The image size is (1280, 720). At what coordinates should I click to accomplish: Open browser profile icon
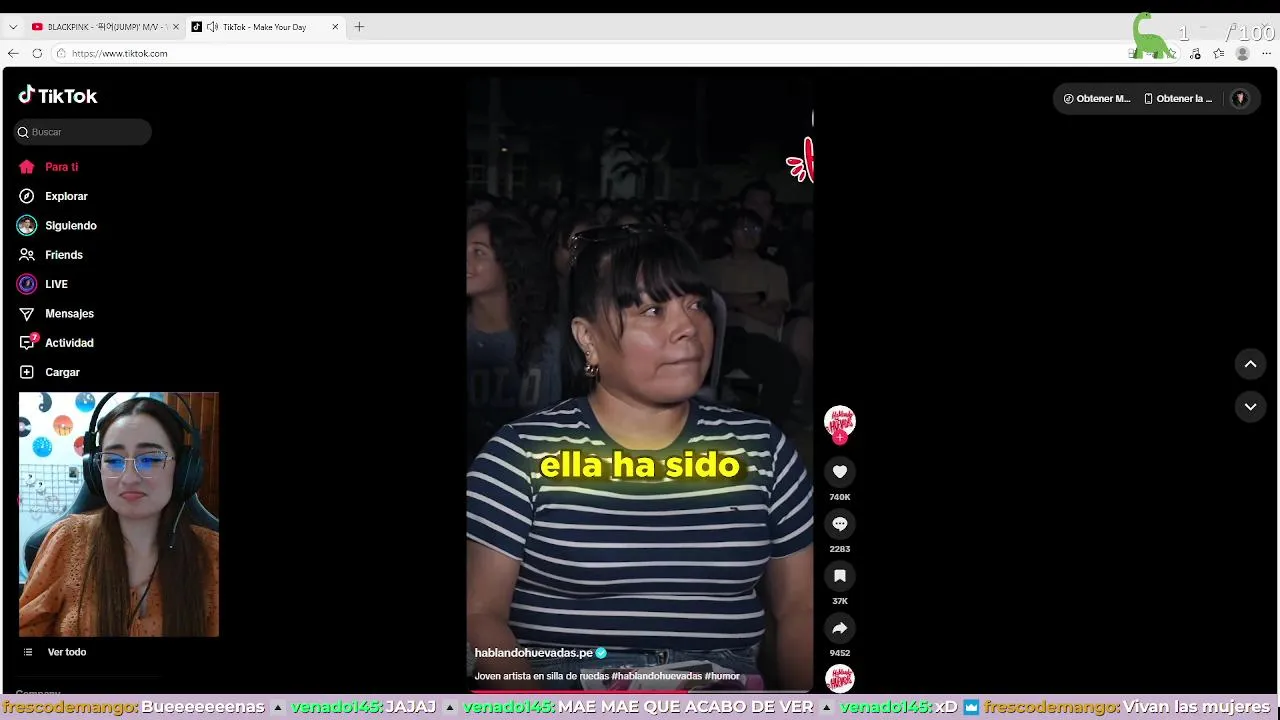(x=1243, y=54)
